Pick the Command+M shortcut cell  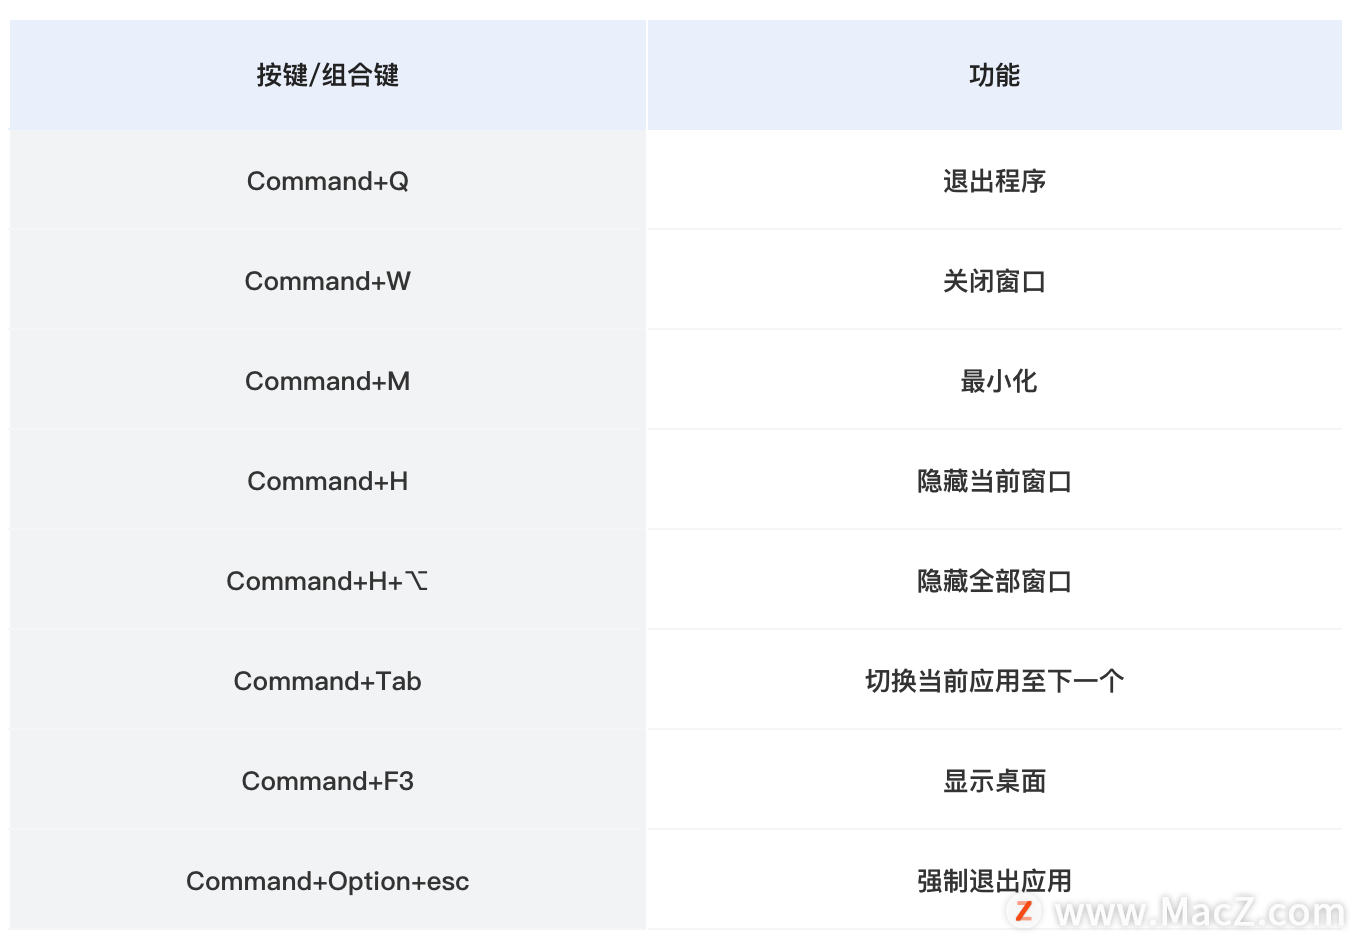328,381
